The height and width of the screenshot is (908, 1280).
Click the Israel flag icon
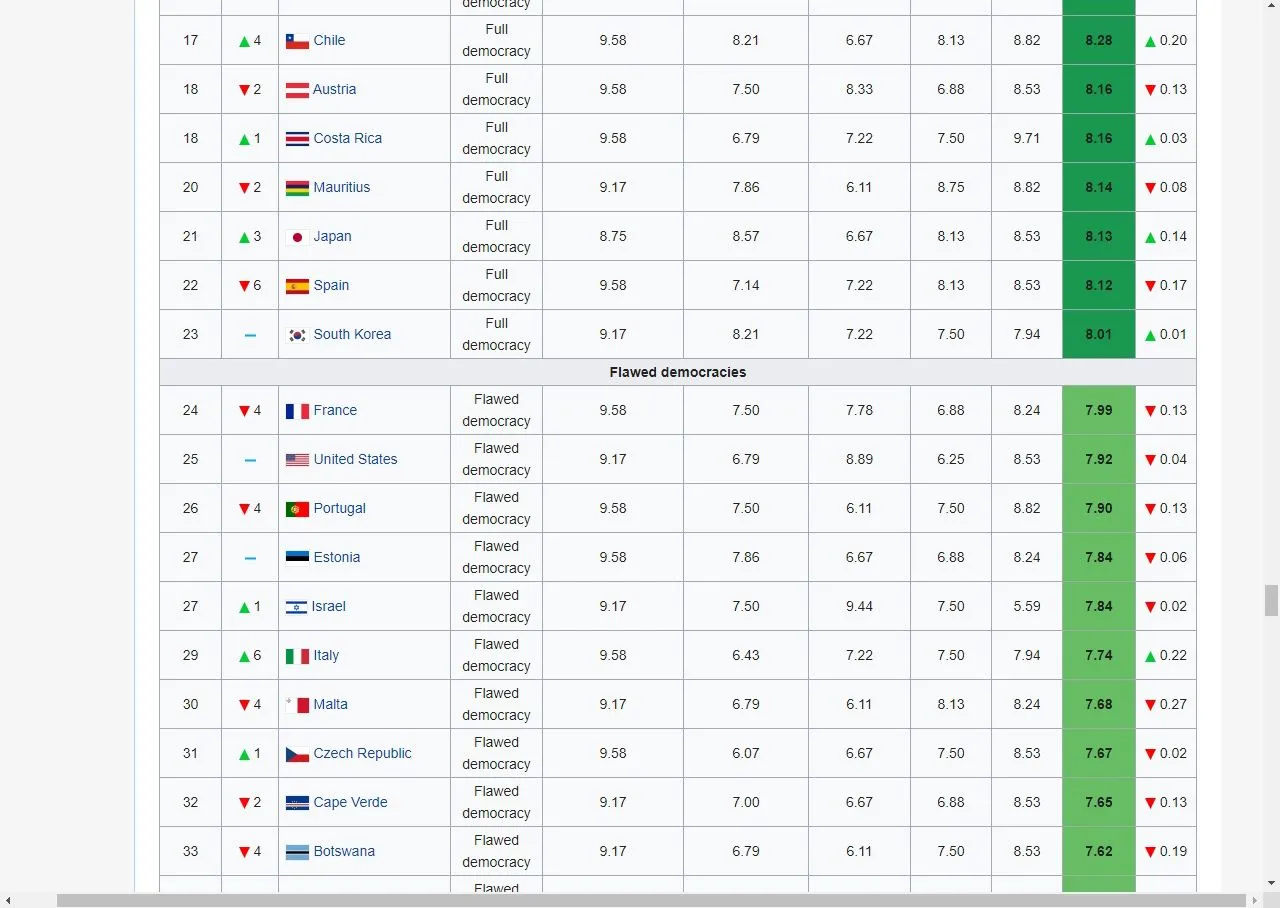[x=296, y=606]
